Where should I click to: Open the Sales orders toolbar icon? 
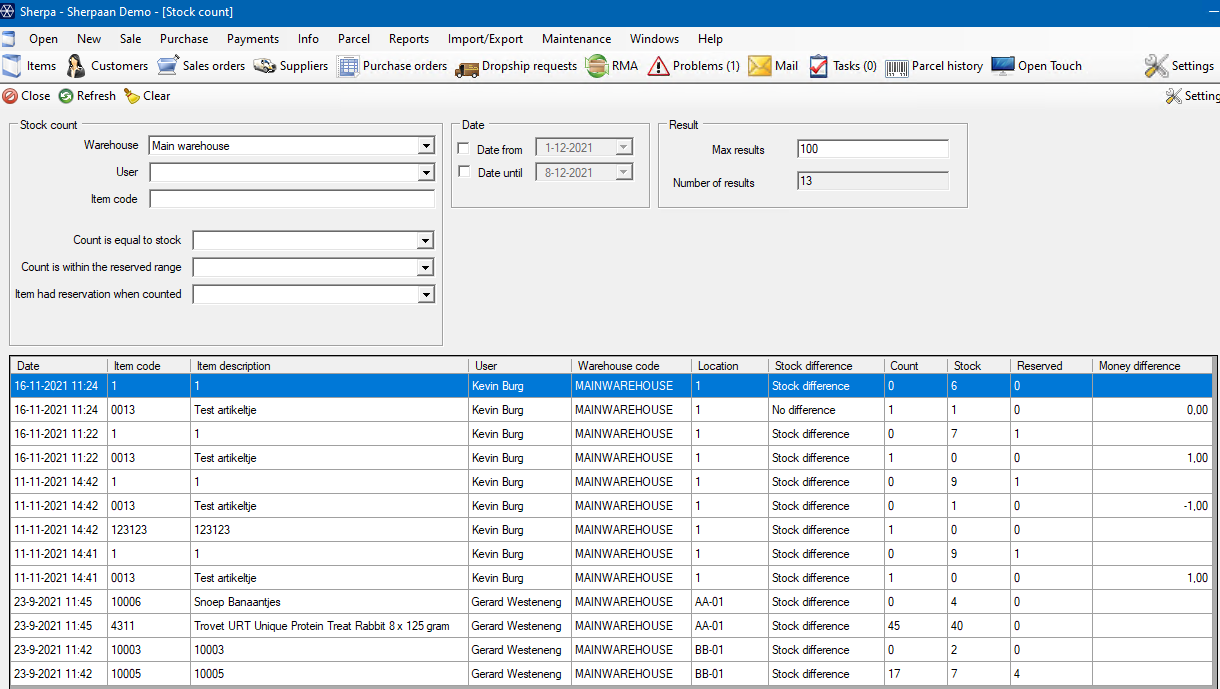click(168, 66)
